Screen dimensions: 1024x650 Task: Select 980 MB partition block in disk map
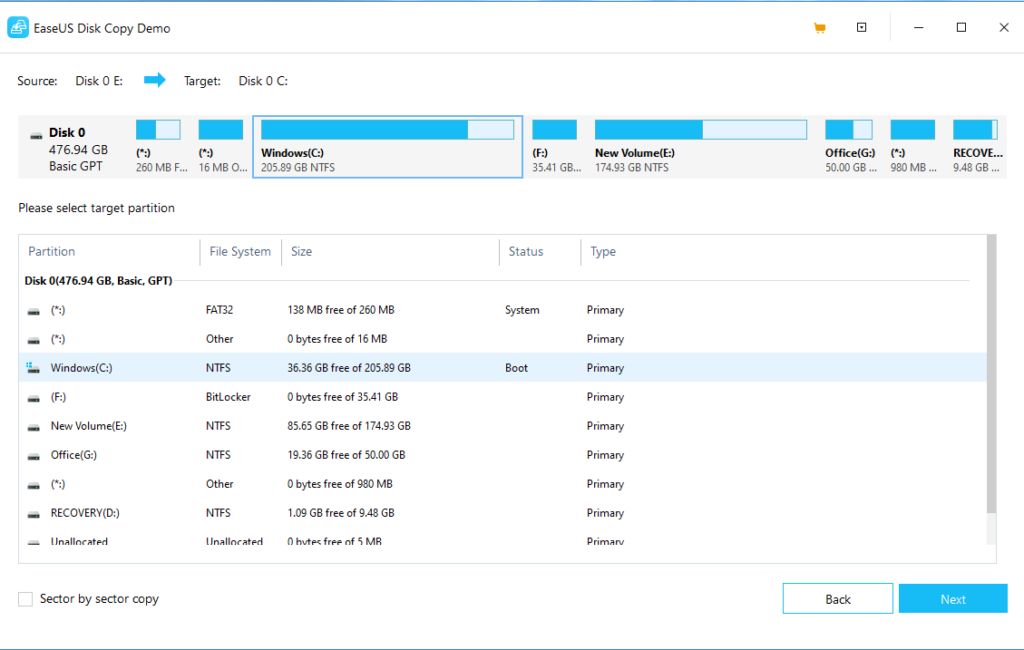pyautogui.click(x=913, y=146)
